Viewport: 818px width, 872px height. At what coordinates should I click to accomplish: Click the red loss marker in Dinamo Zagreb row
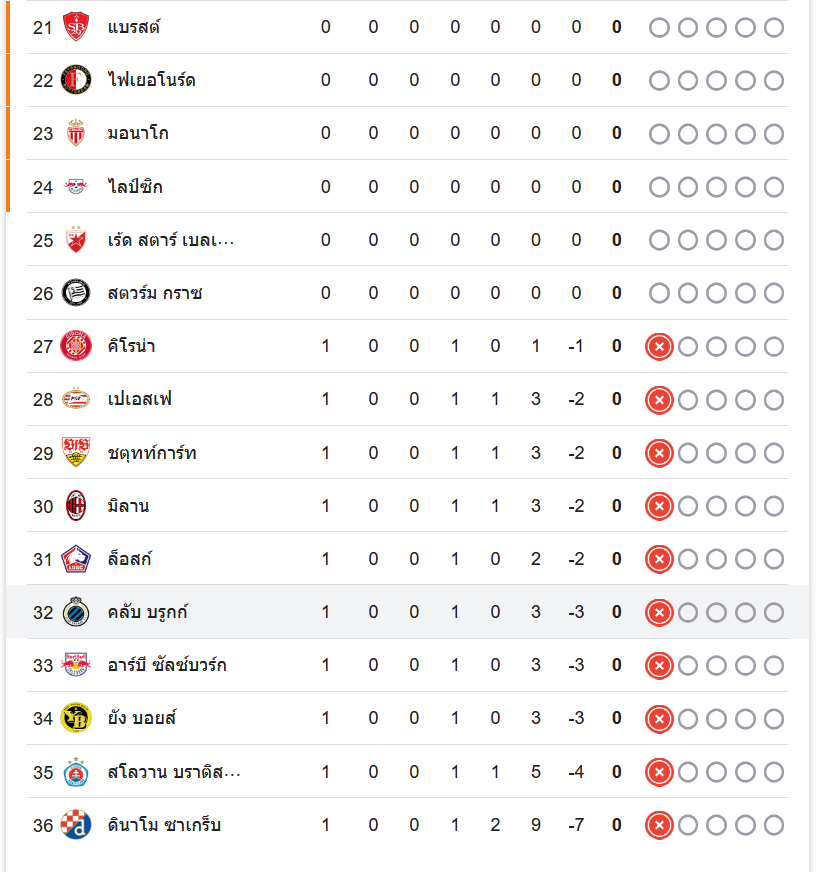659,825
